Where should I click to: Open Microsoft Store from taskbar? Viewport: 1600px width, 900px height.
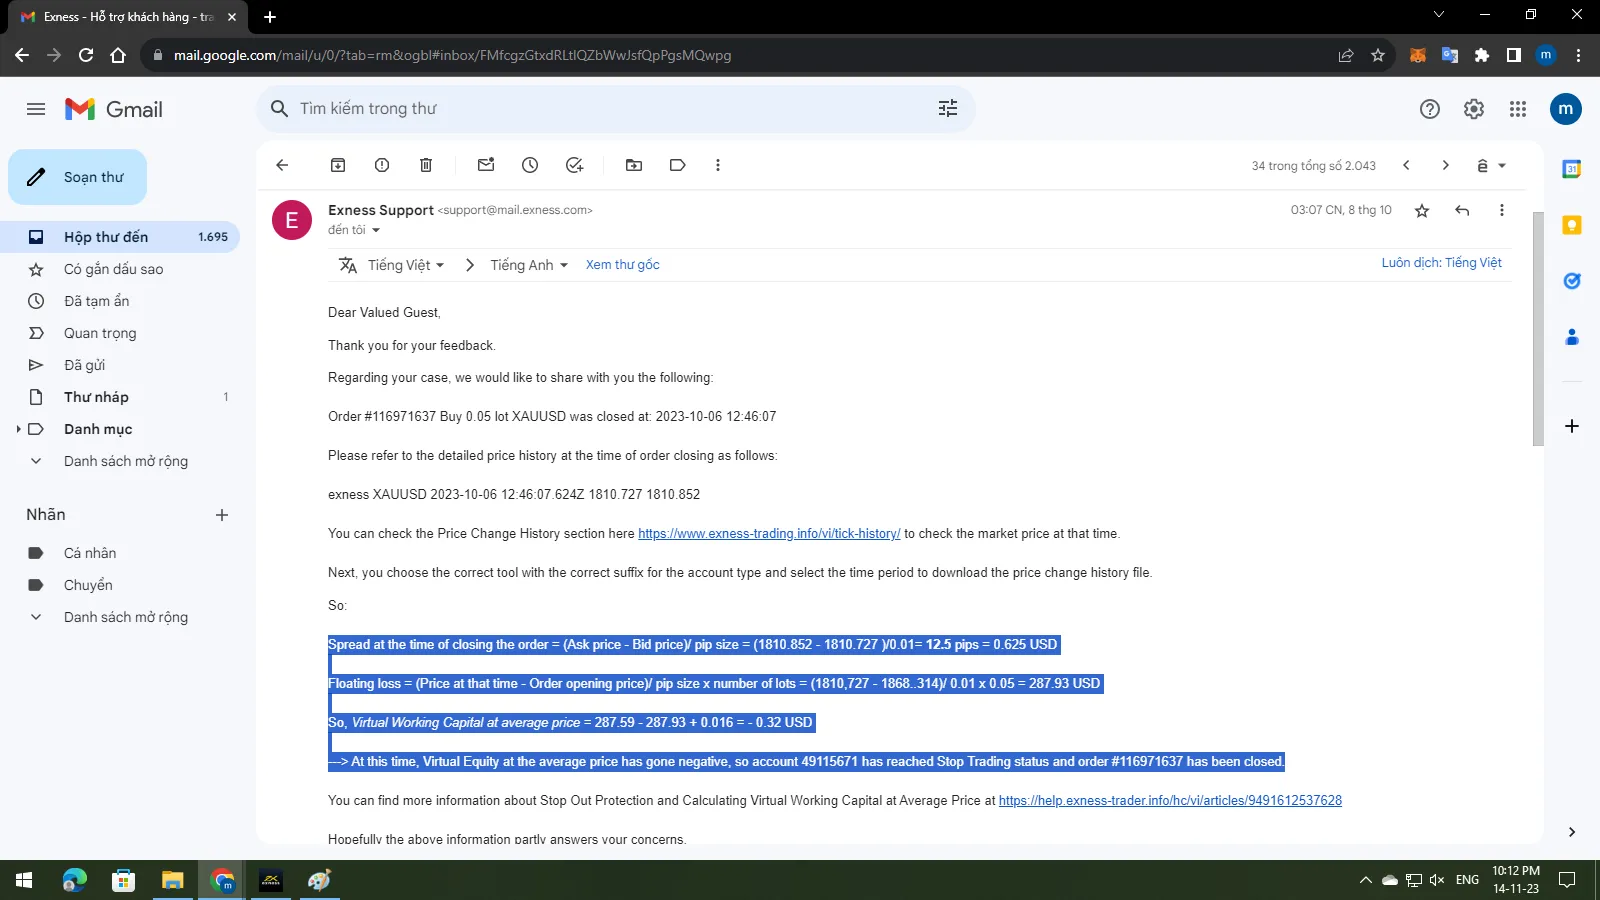123,880
